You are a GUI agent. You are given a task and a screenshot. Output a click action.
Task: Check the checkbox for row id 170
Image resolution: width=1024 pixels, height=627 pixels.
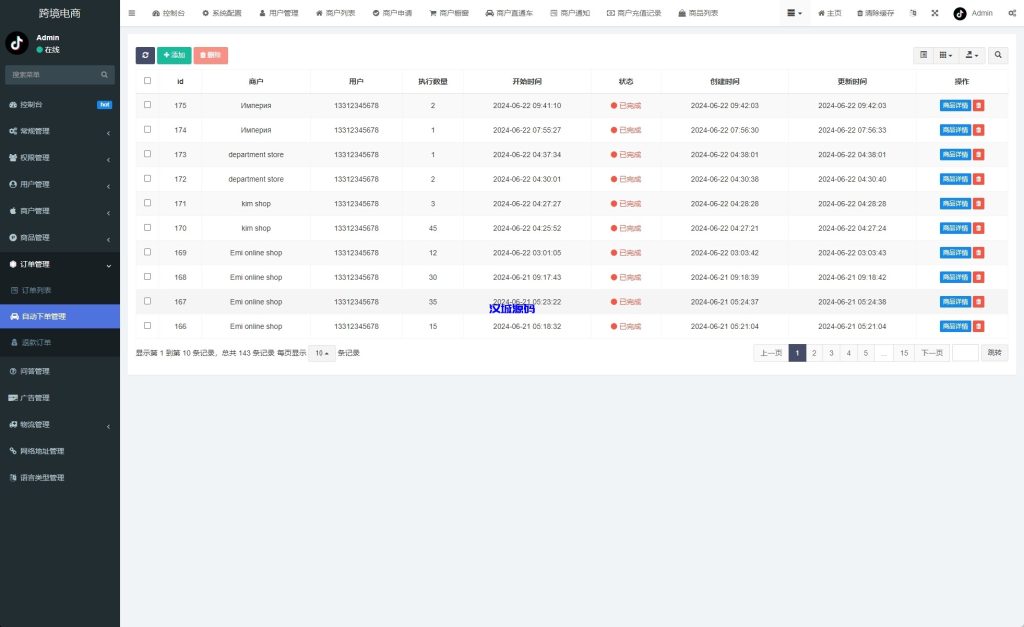(x=145, y=228)
